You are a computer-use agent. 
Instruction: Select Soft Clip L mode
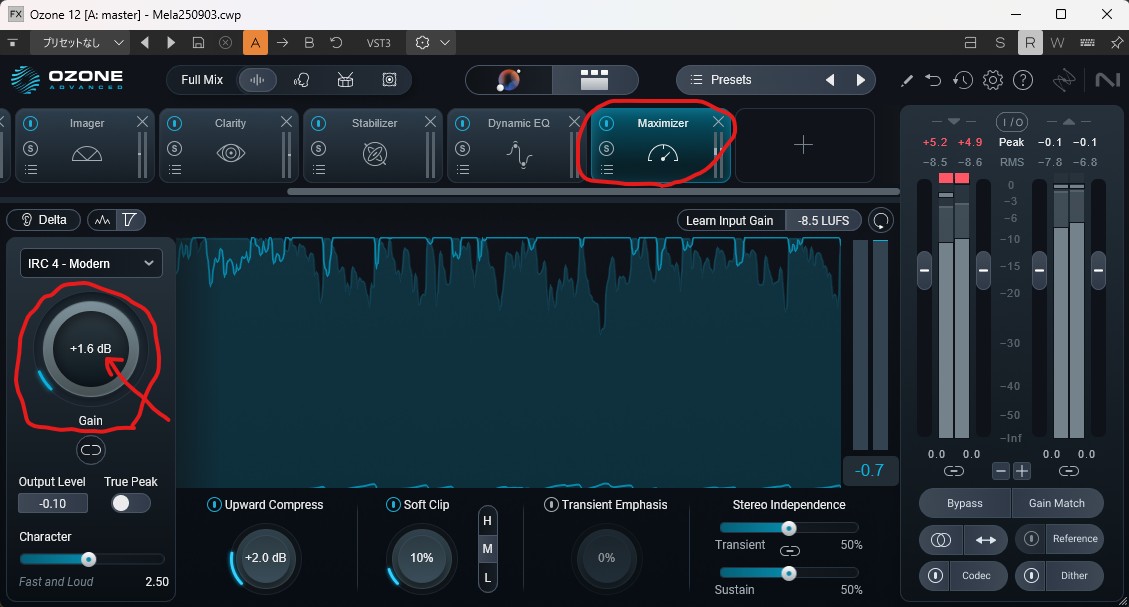tap(487, 577)
